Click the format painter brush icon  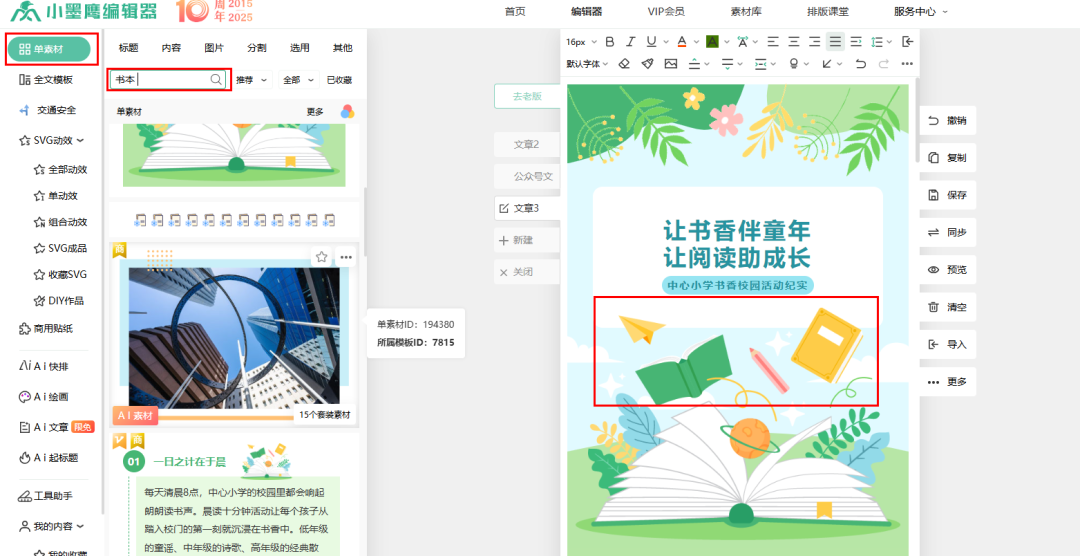coord(647,63)
